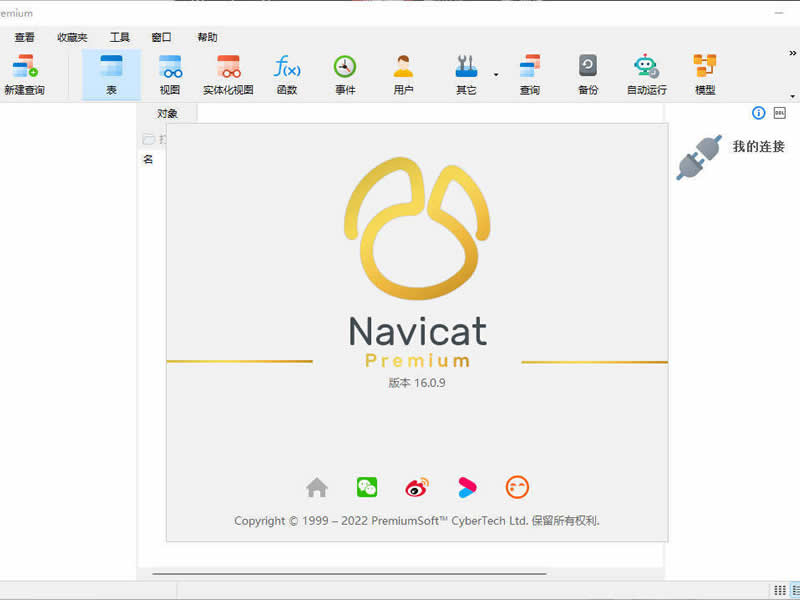The width and height of the screenshot is (800, 600).
Task: Click the orange face icon in About dialog
Action: tap(517, 487)
